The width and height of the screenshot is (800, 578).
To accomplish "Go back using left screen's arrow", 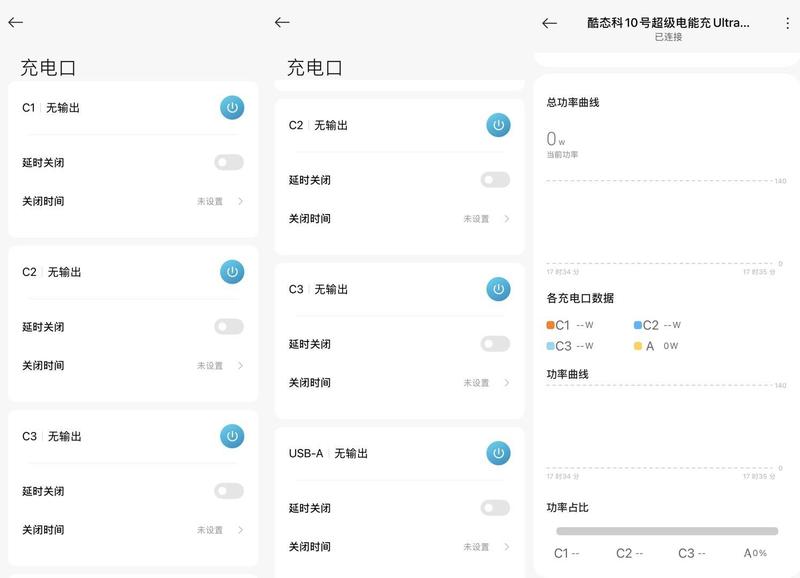I will coord(15,22).
